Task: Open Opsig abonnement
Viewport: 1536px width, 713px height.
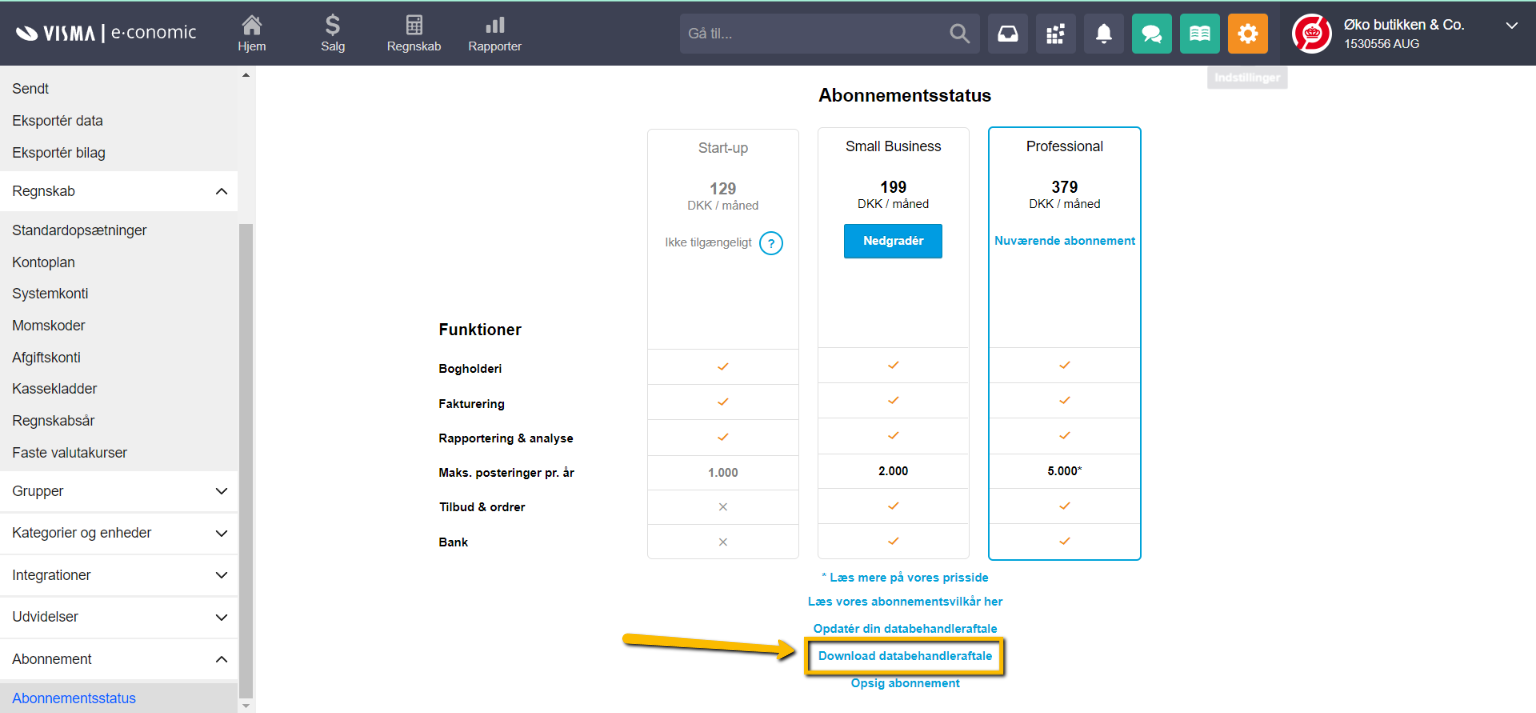Action: (904, 682)
